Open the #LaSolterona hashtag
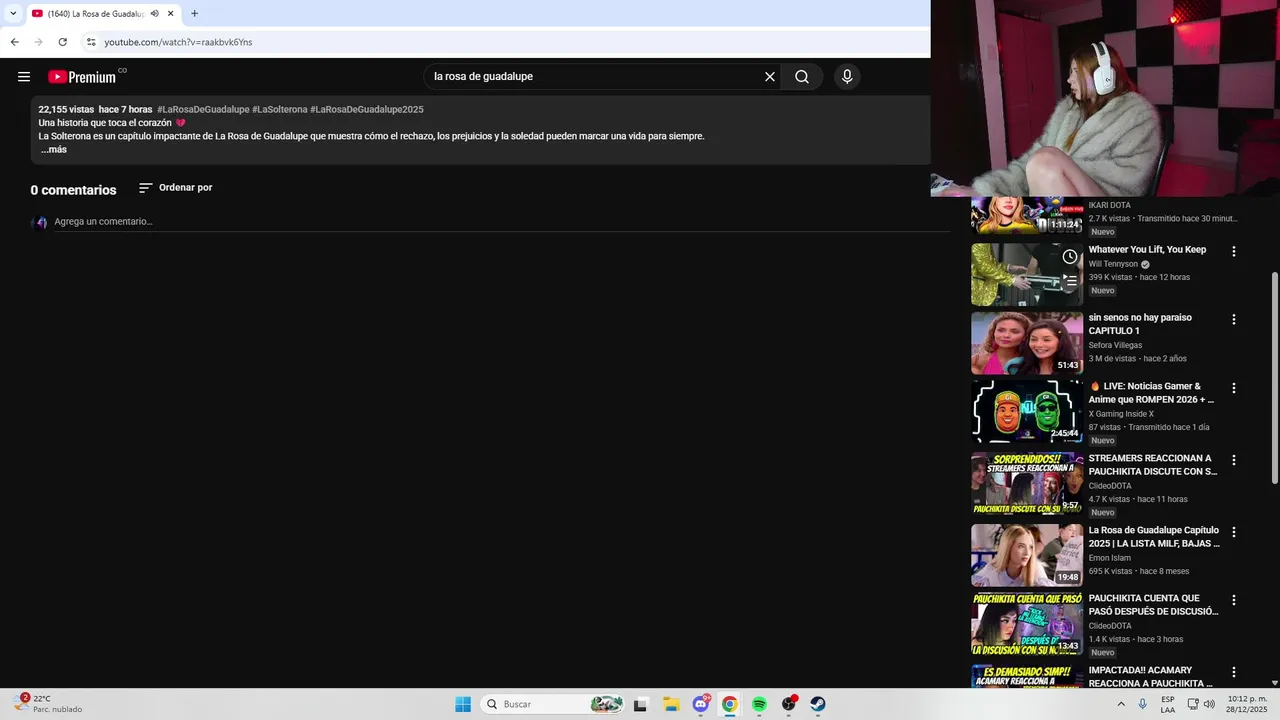This screenshot has width=1280, height=720. tap(280, 109)
